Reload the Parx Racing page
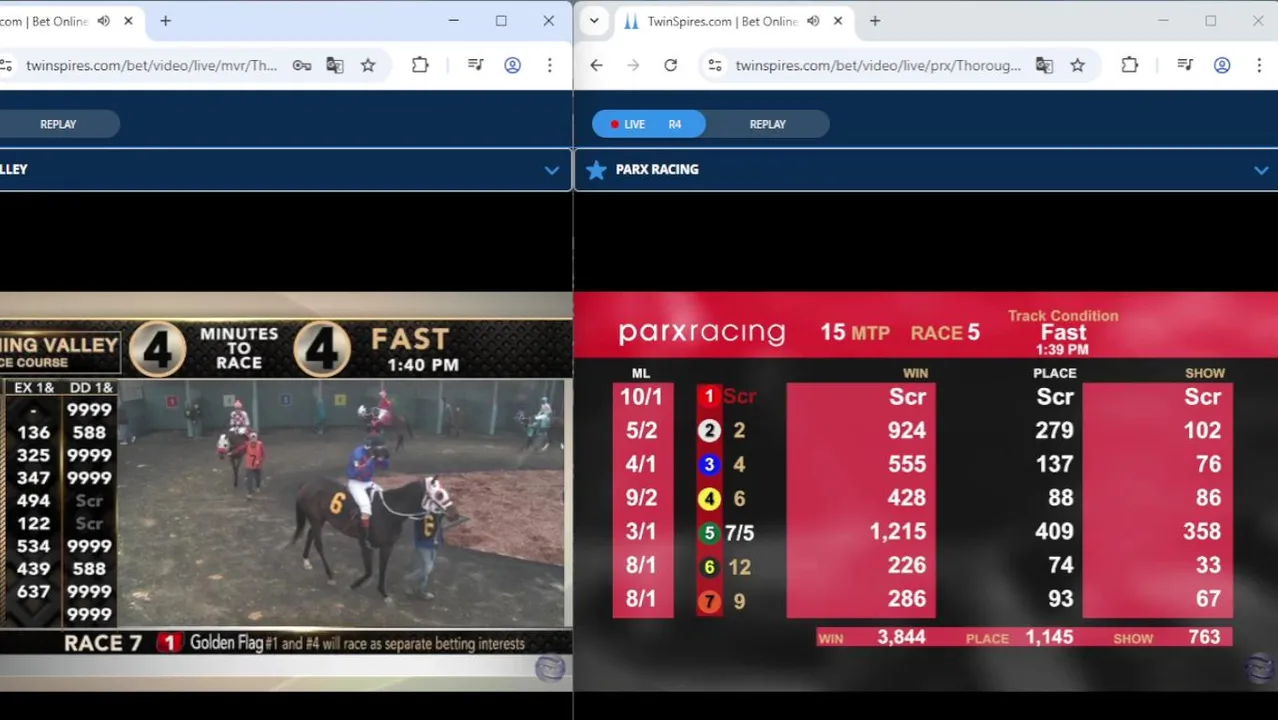1278x720 pixels. [x=671, y=65]
